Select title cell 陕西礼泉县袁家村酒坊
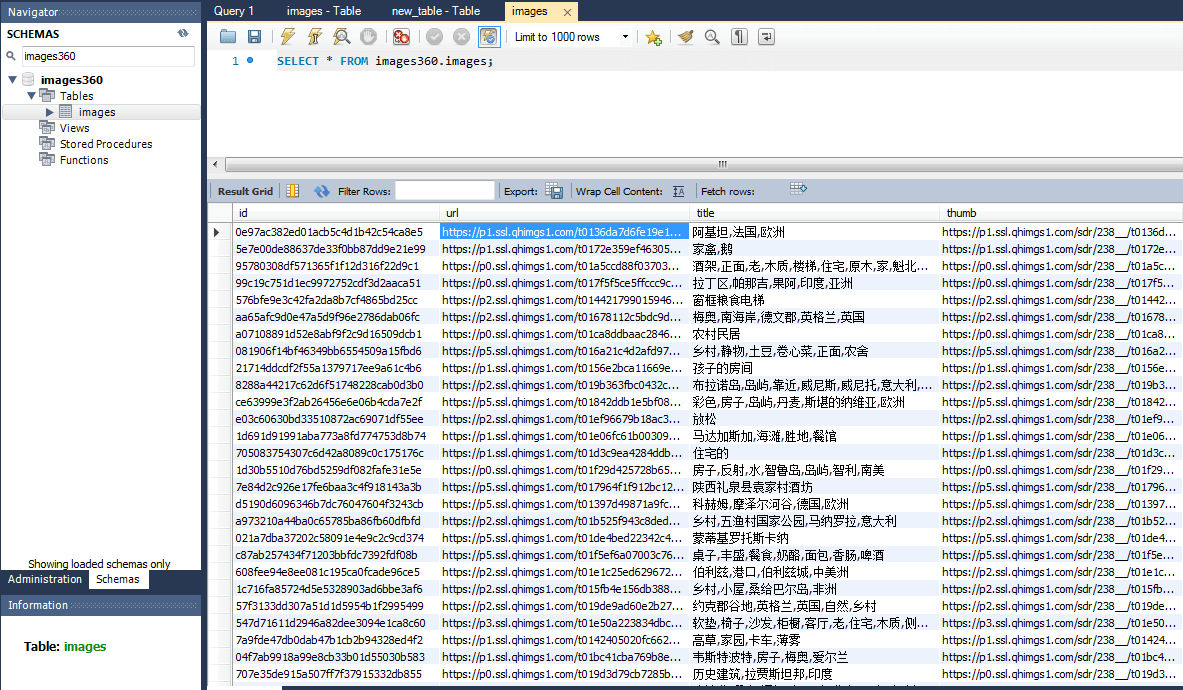 point(814,487)
